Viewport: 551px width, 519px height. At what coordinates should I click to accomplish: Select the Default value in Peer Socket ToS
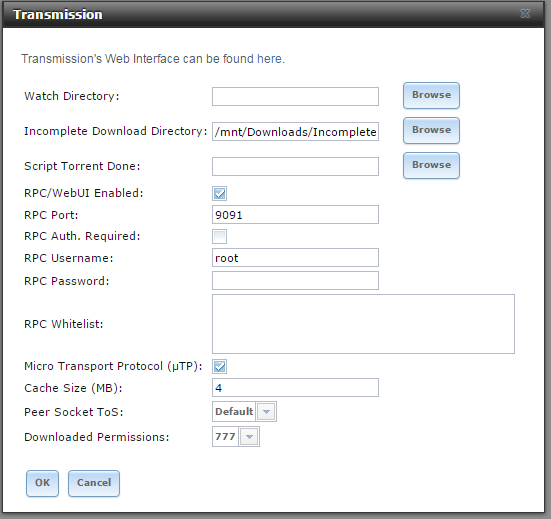pos(234,411)
